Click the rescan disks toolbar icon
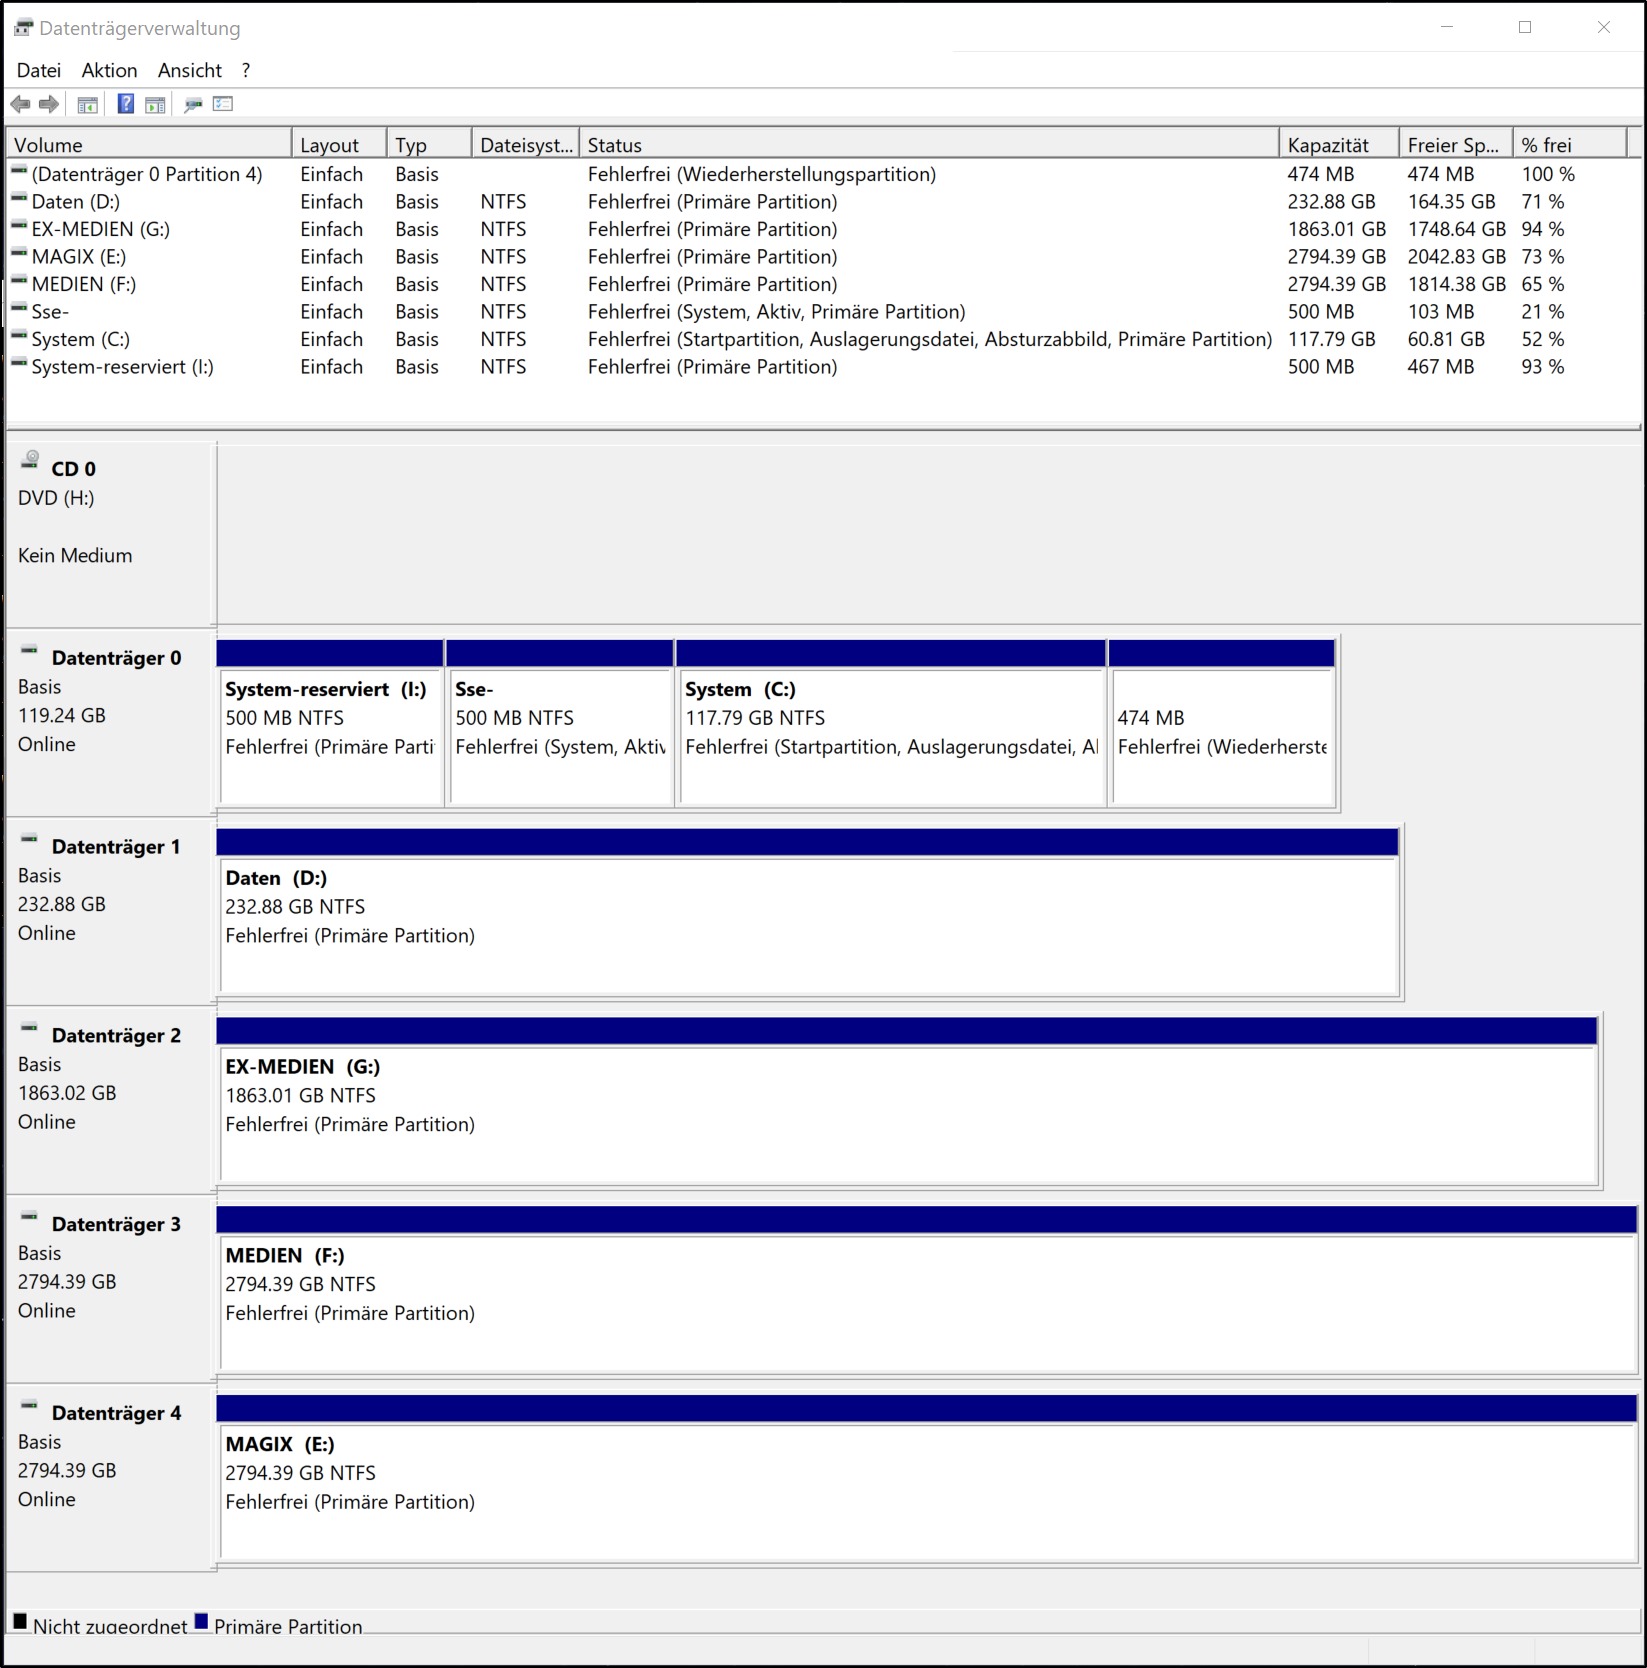The image size is (1647, 1668). pyautogui.click(x=193, y=104)
